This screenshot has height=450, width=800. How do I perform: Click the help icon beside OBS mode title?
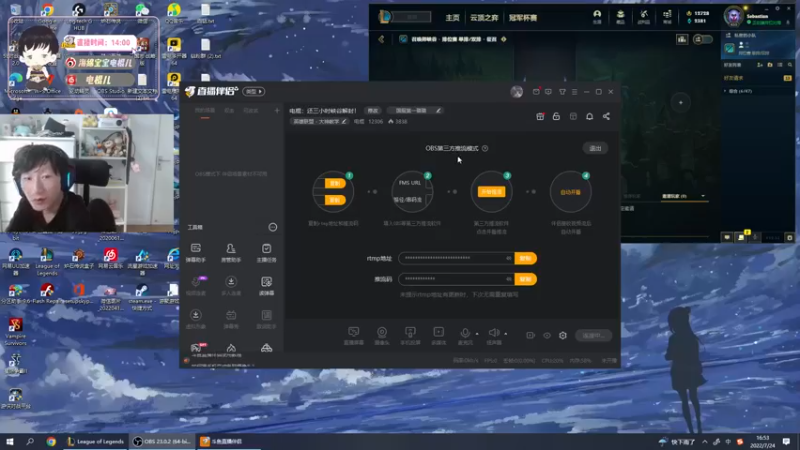pos(485,148)
